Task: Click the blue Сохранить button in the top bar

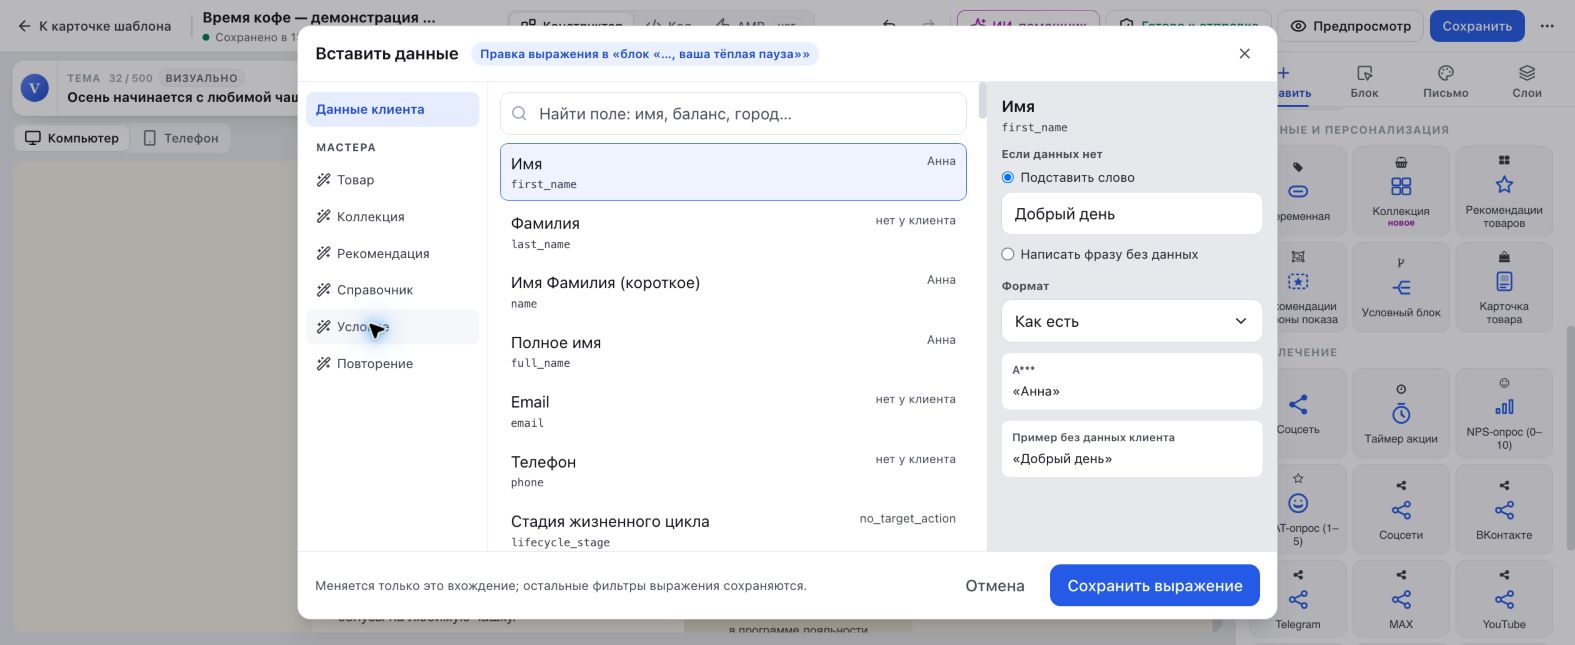Action: pos(1477,26)
